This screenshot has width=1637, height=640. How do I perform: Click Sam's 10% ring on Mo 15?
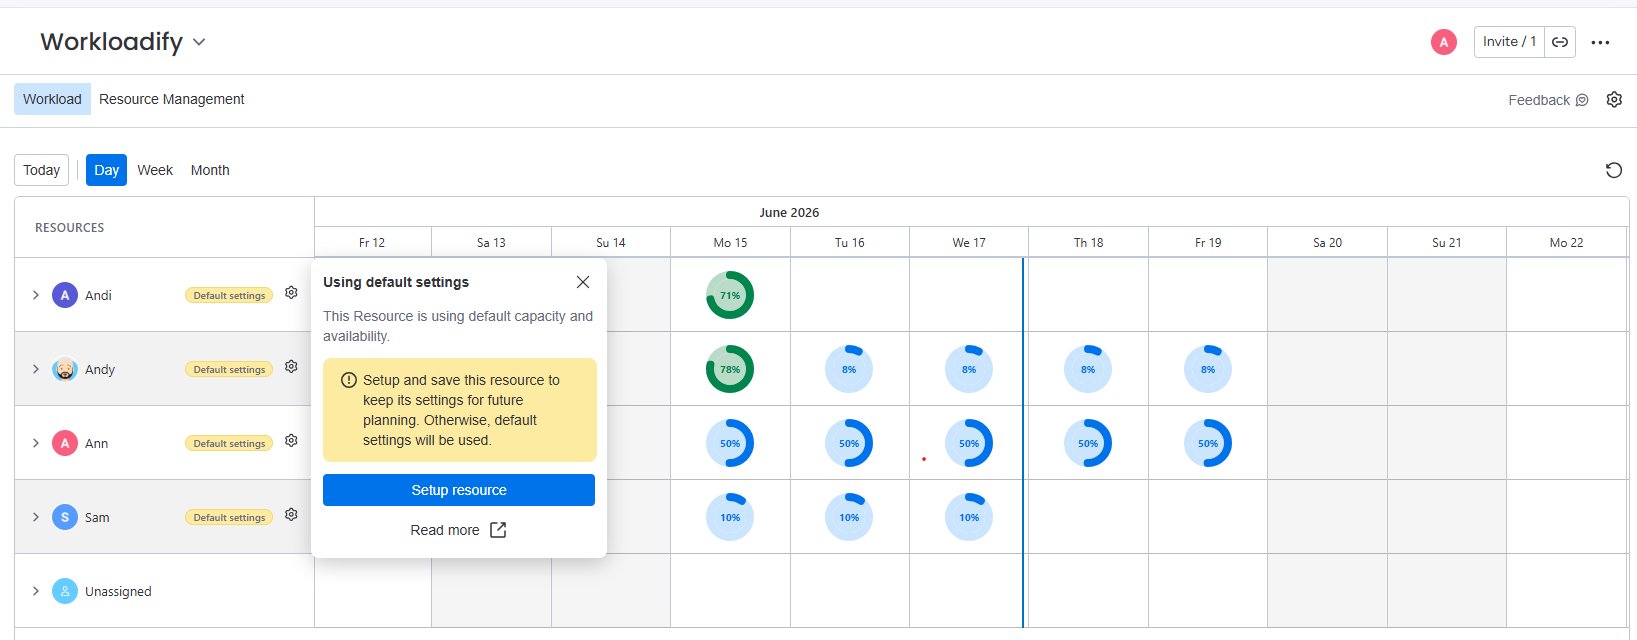(x=730, y=517)
